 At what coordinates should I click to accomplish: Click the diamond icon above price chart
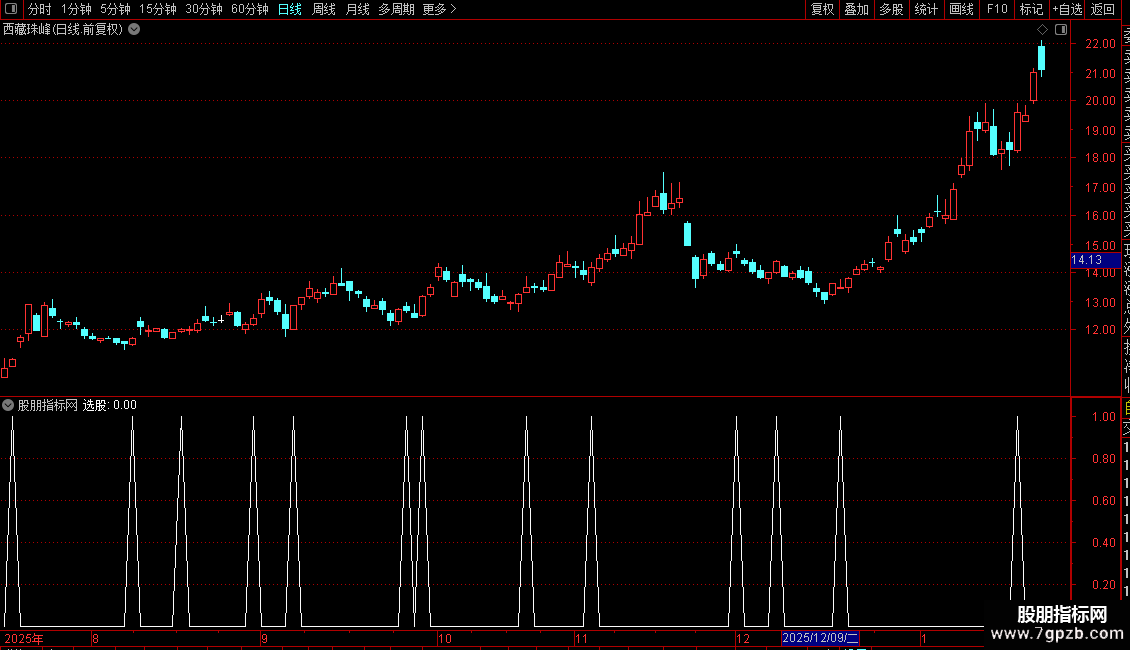[x=1042, y=30]
